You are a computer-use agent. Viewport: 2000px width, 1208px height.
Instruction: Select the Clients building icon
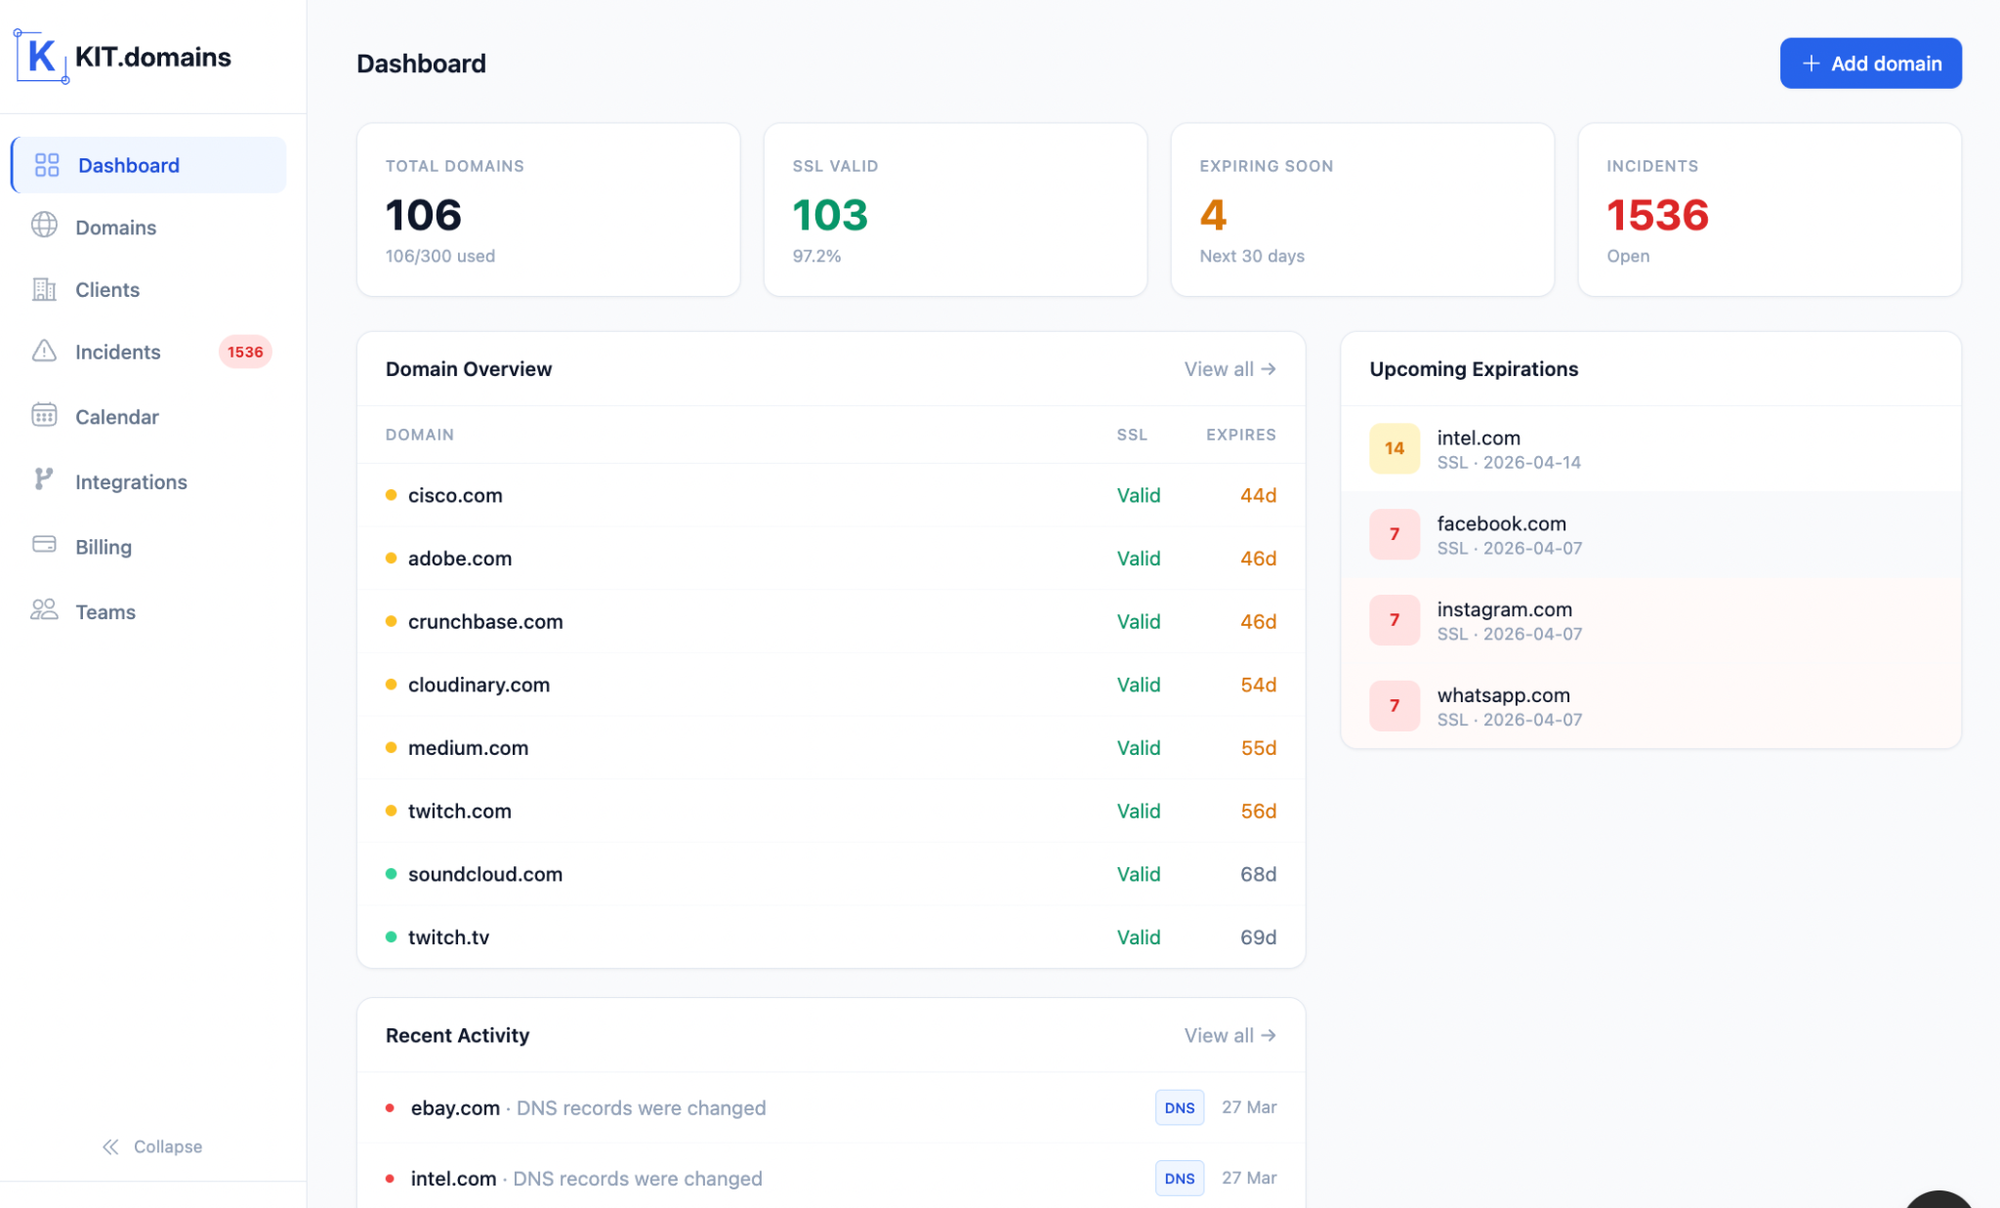click(x=44, y=290)
